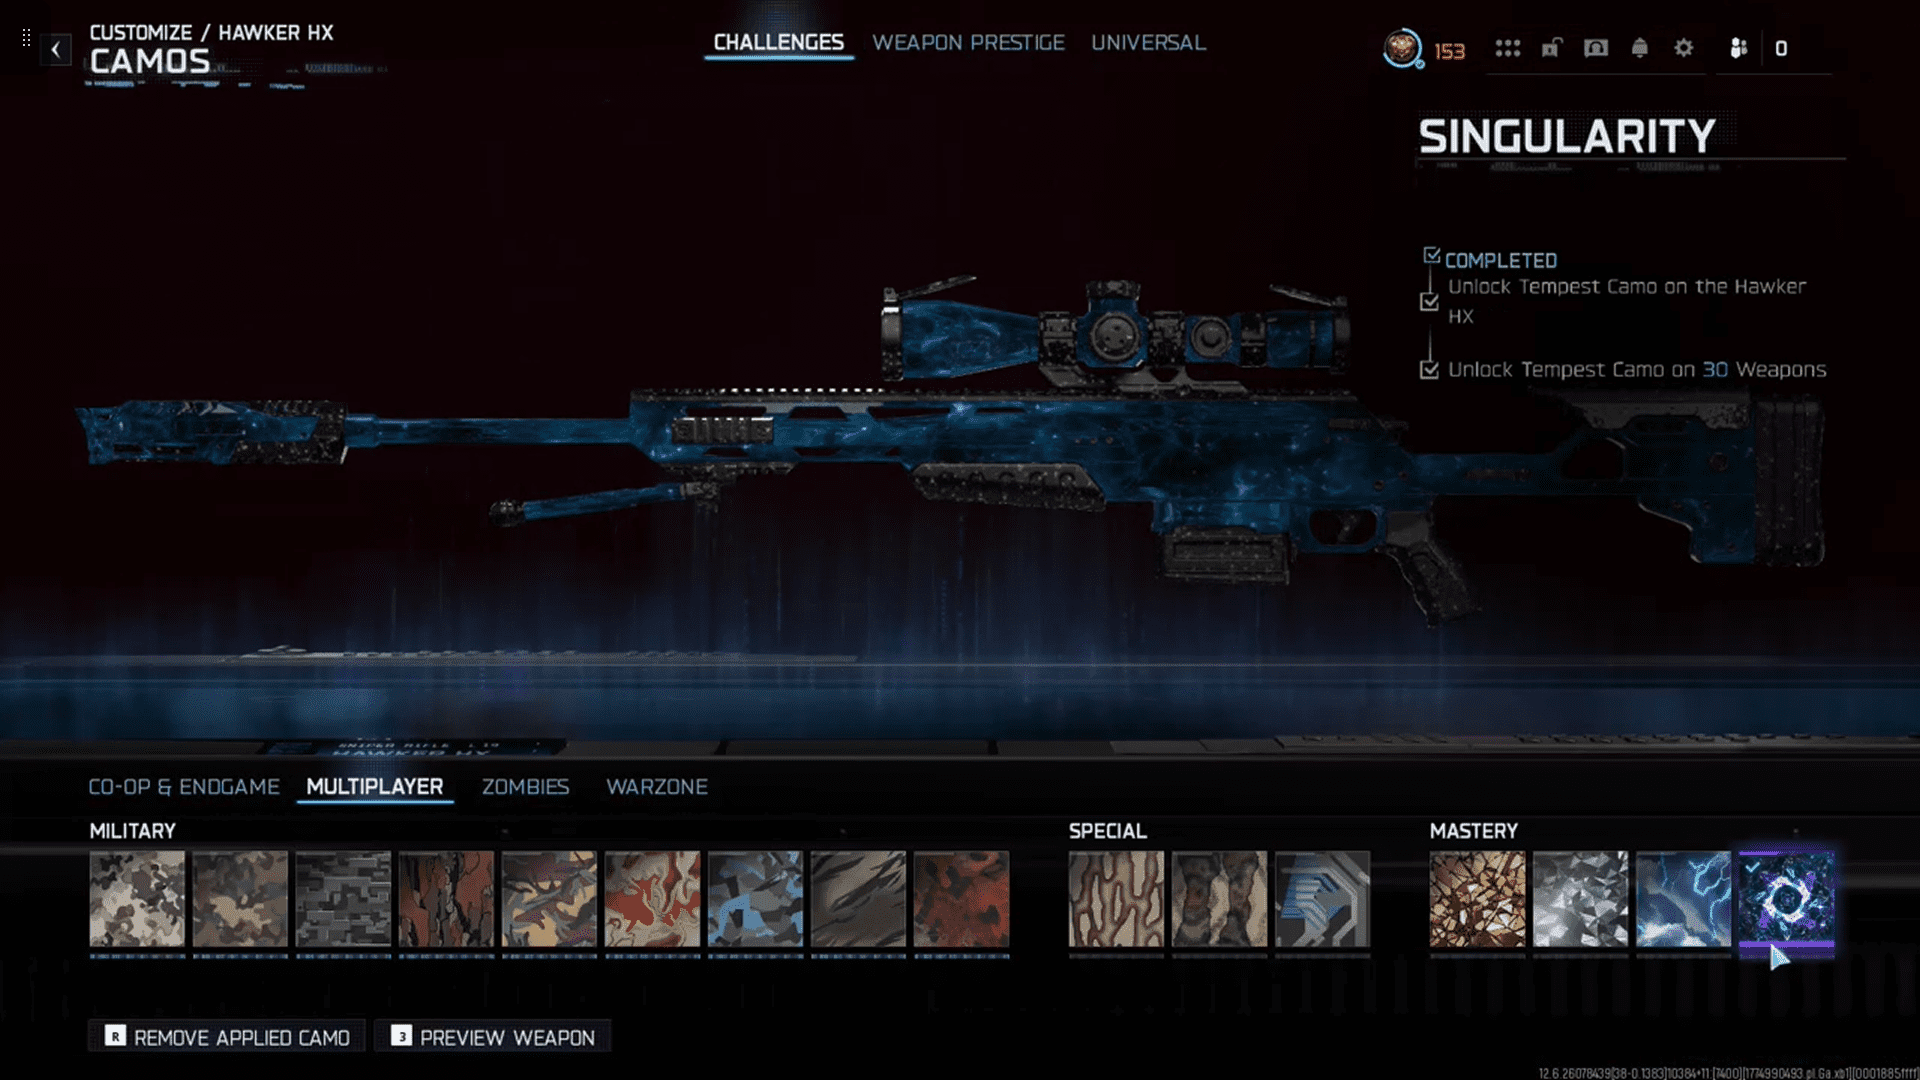Select the blue lightning Tempest mastery camo

pos(1683,898)
